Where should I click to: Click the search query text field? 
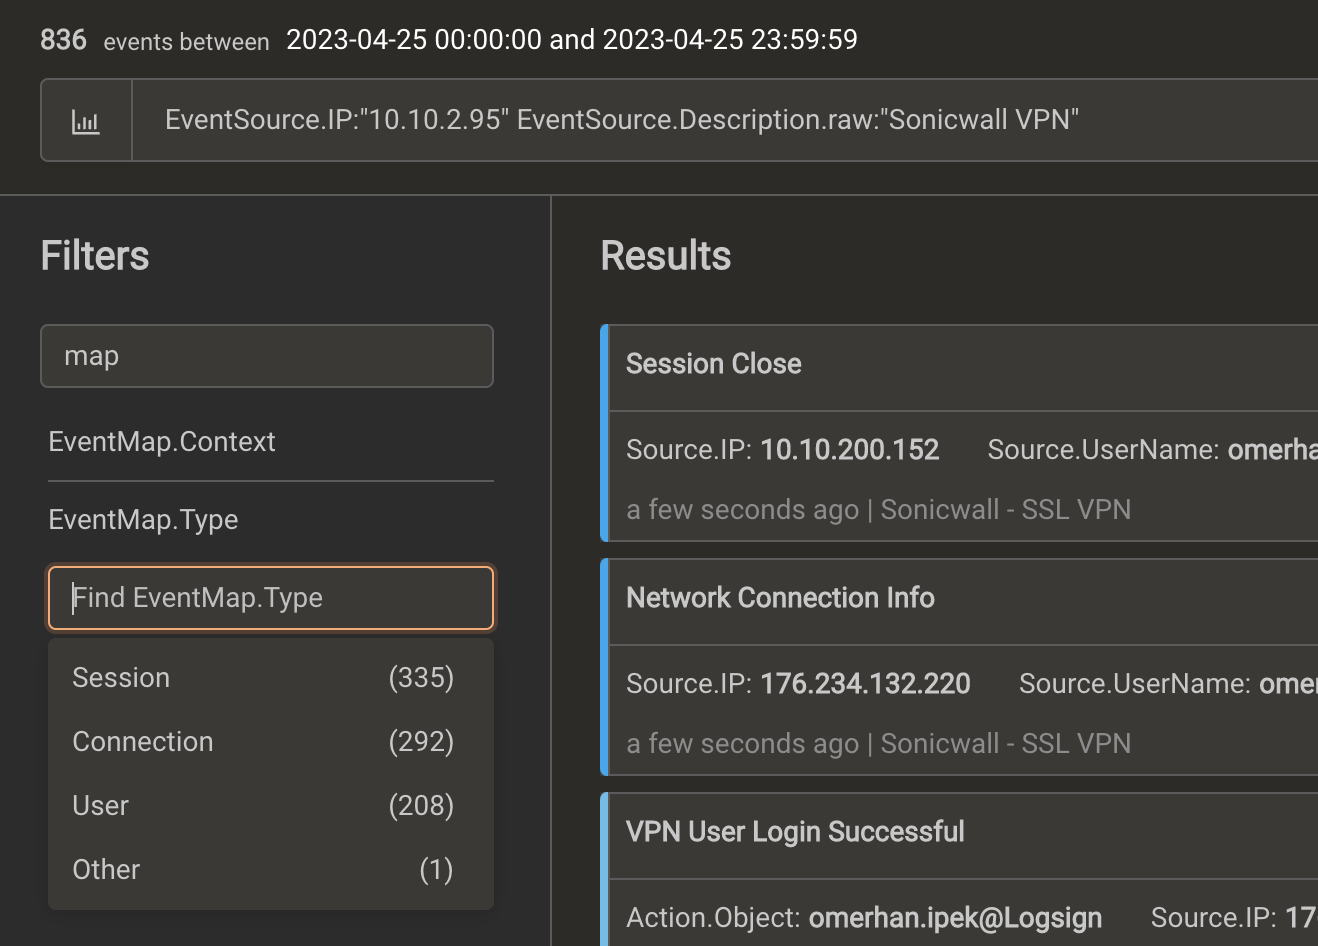click(x=725, y=121)
